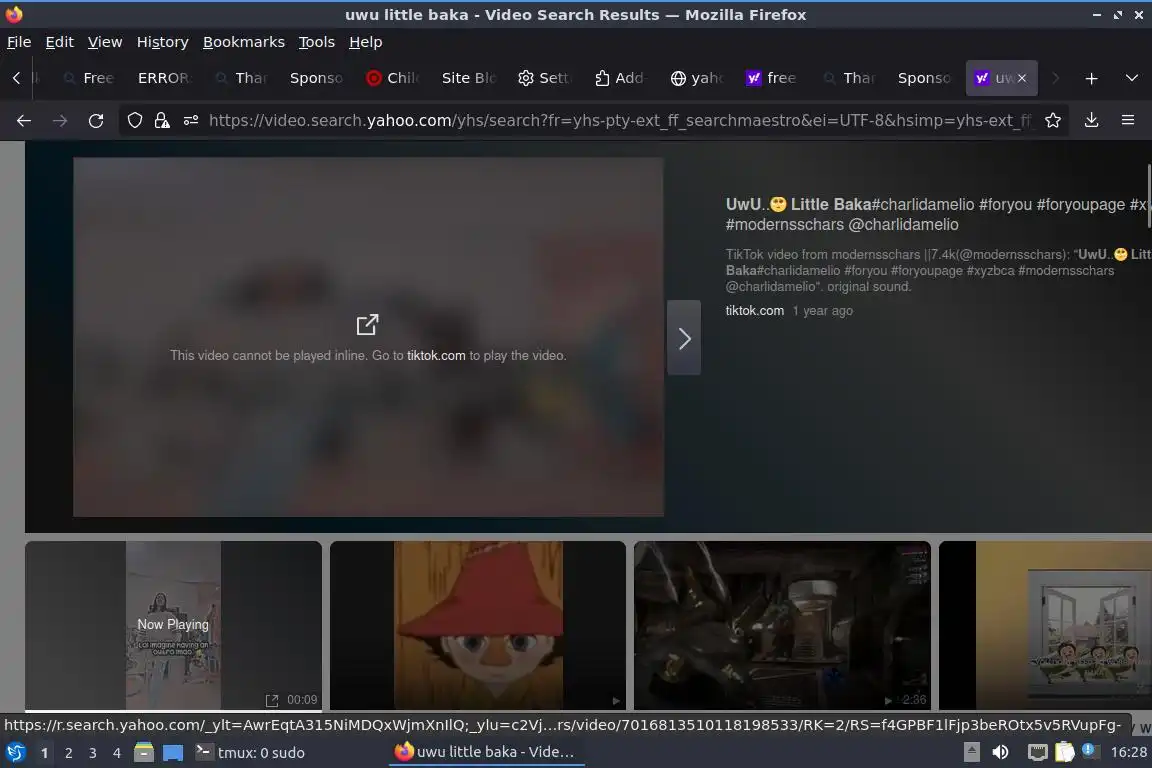Open the clipboard tray icon
This screenshot has height=768, width=1152.
1065,753
